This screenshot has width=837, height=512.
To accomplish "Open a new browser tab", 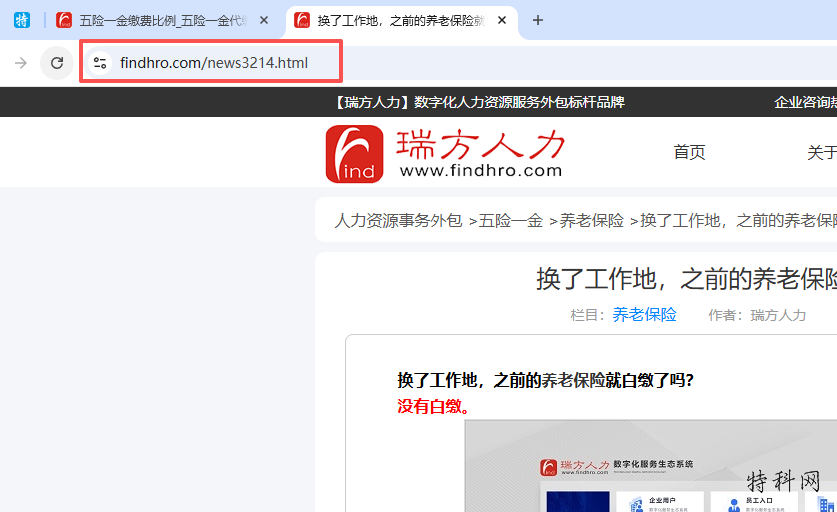I will coord(538,20).
